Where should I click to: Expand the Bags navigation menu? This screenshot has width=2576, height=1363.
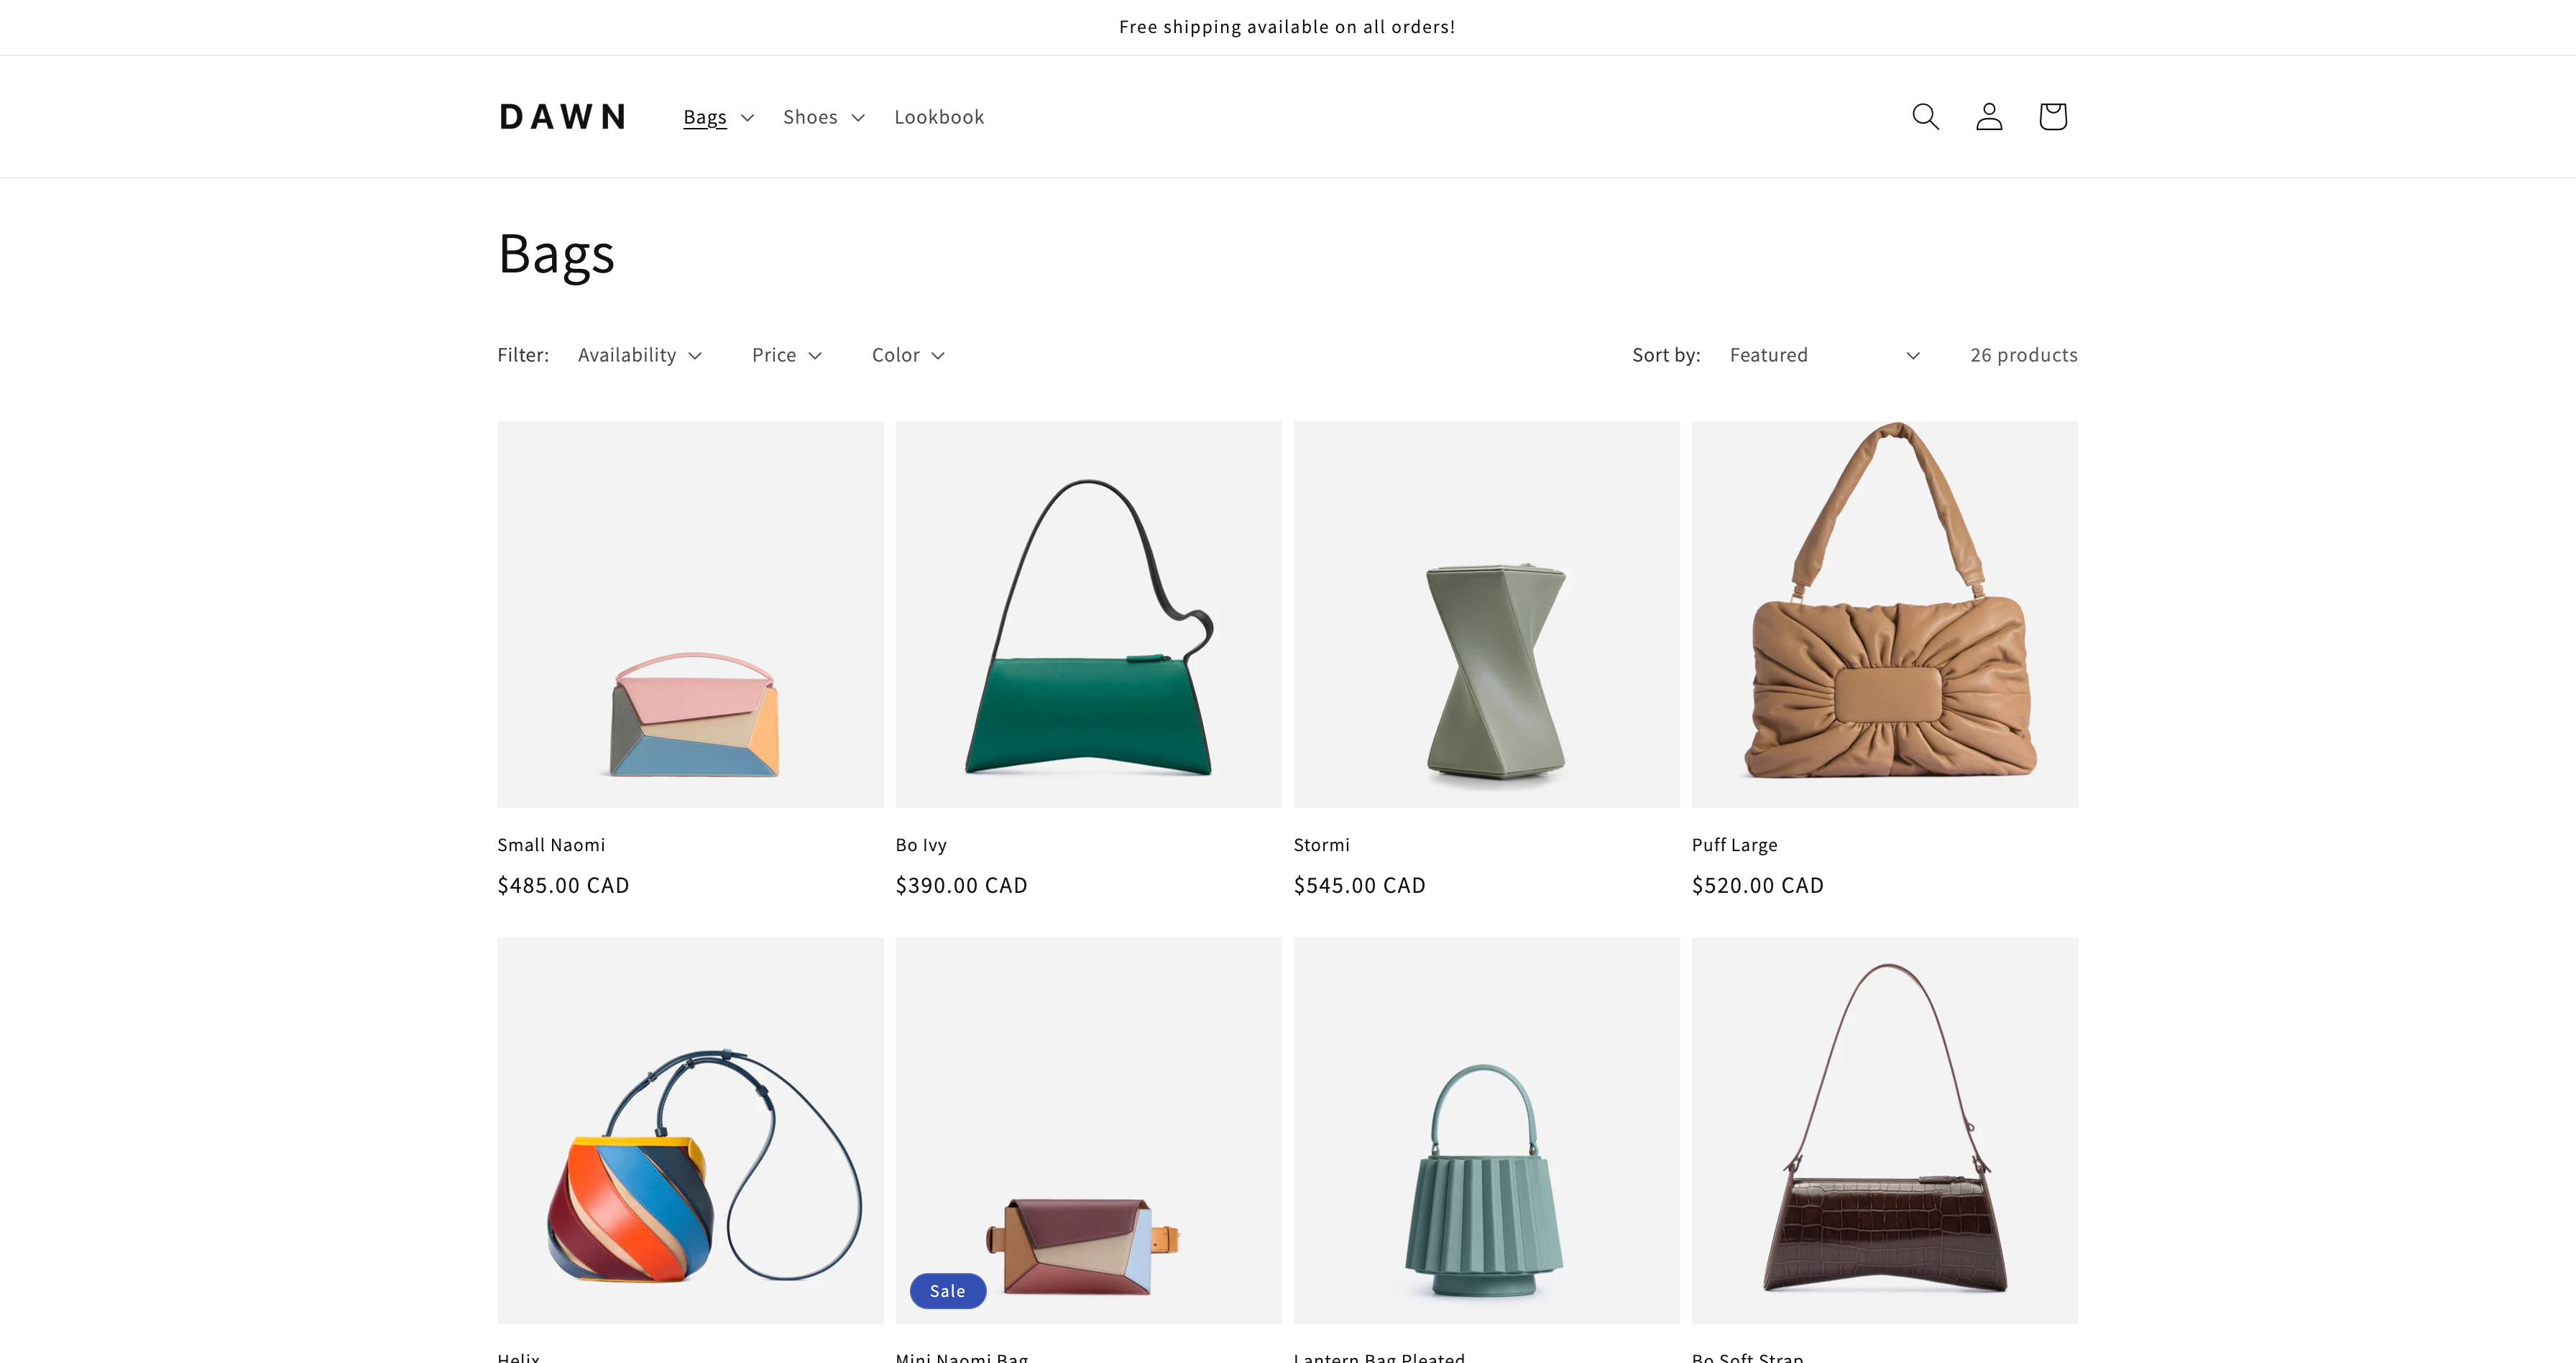click(x=718, y=117)
